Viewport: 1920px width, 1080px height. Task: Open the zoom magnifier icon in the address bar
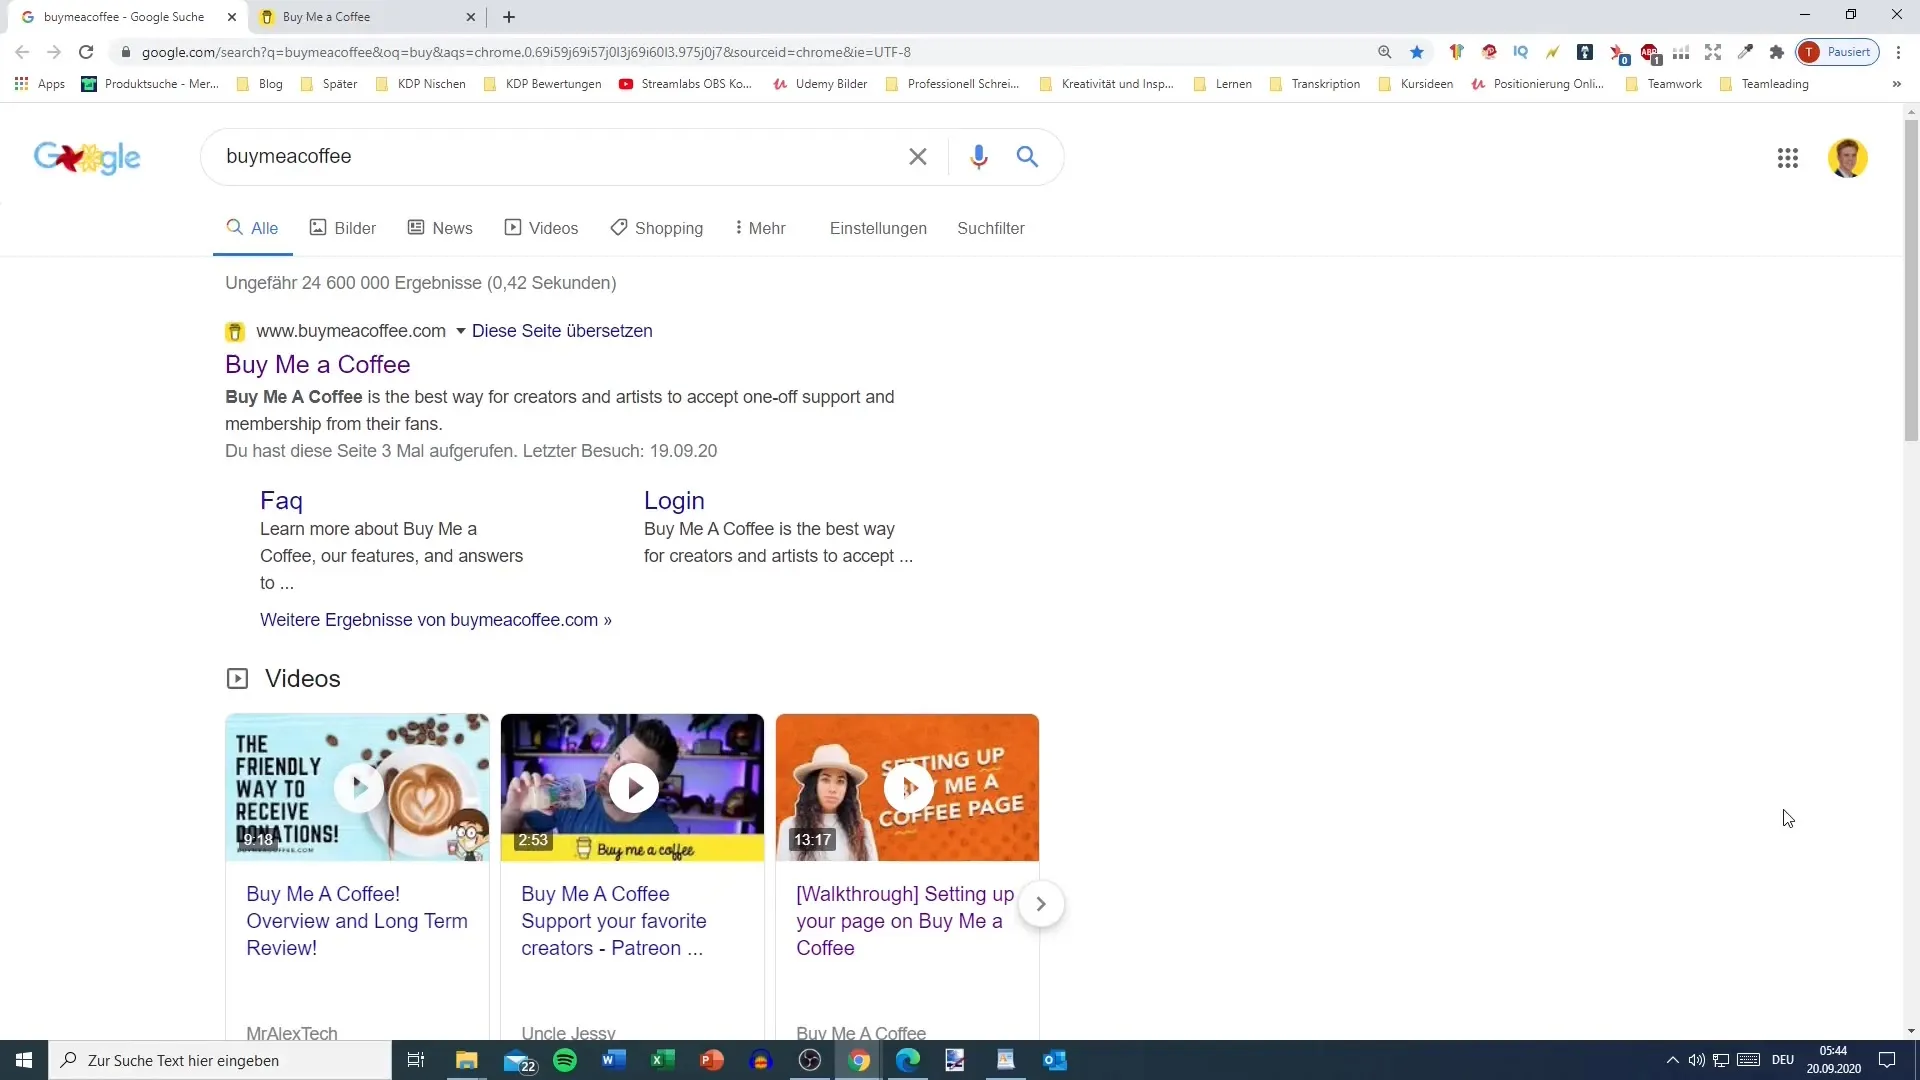point(1385,52)
